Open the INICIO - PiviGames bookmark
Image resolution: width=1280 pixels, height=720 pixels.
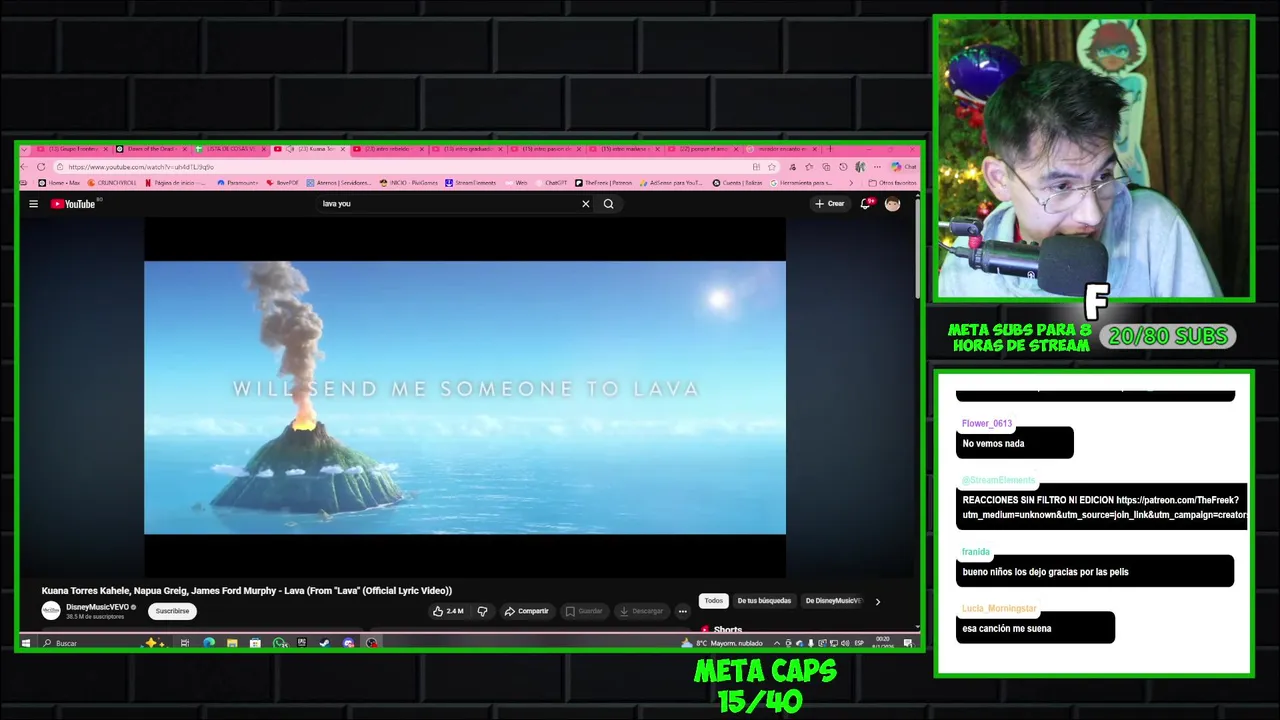[409, 183]
